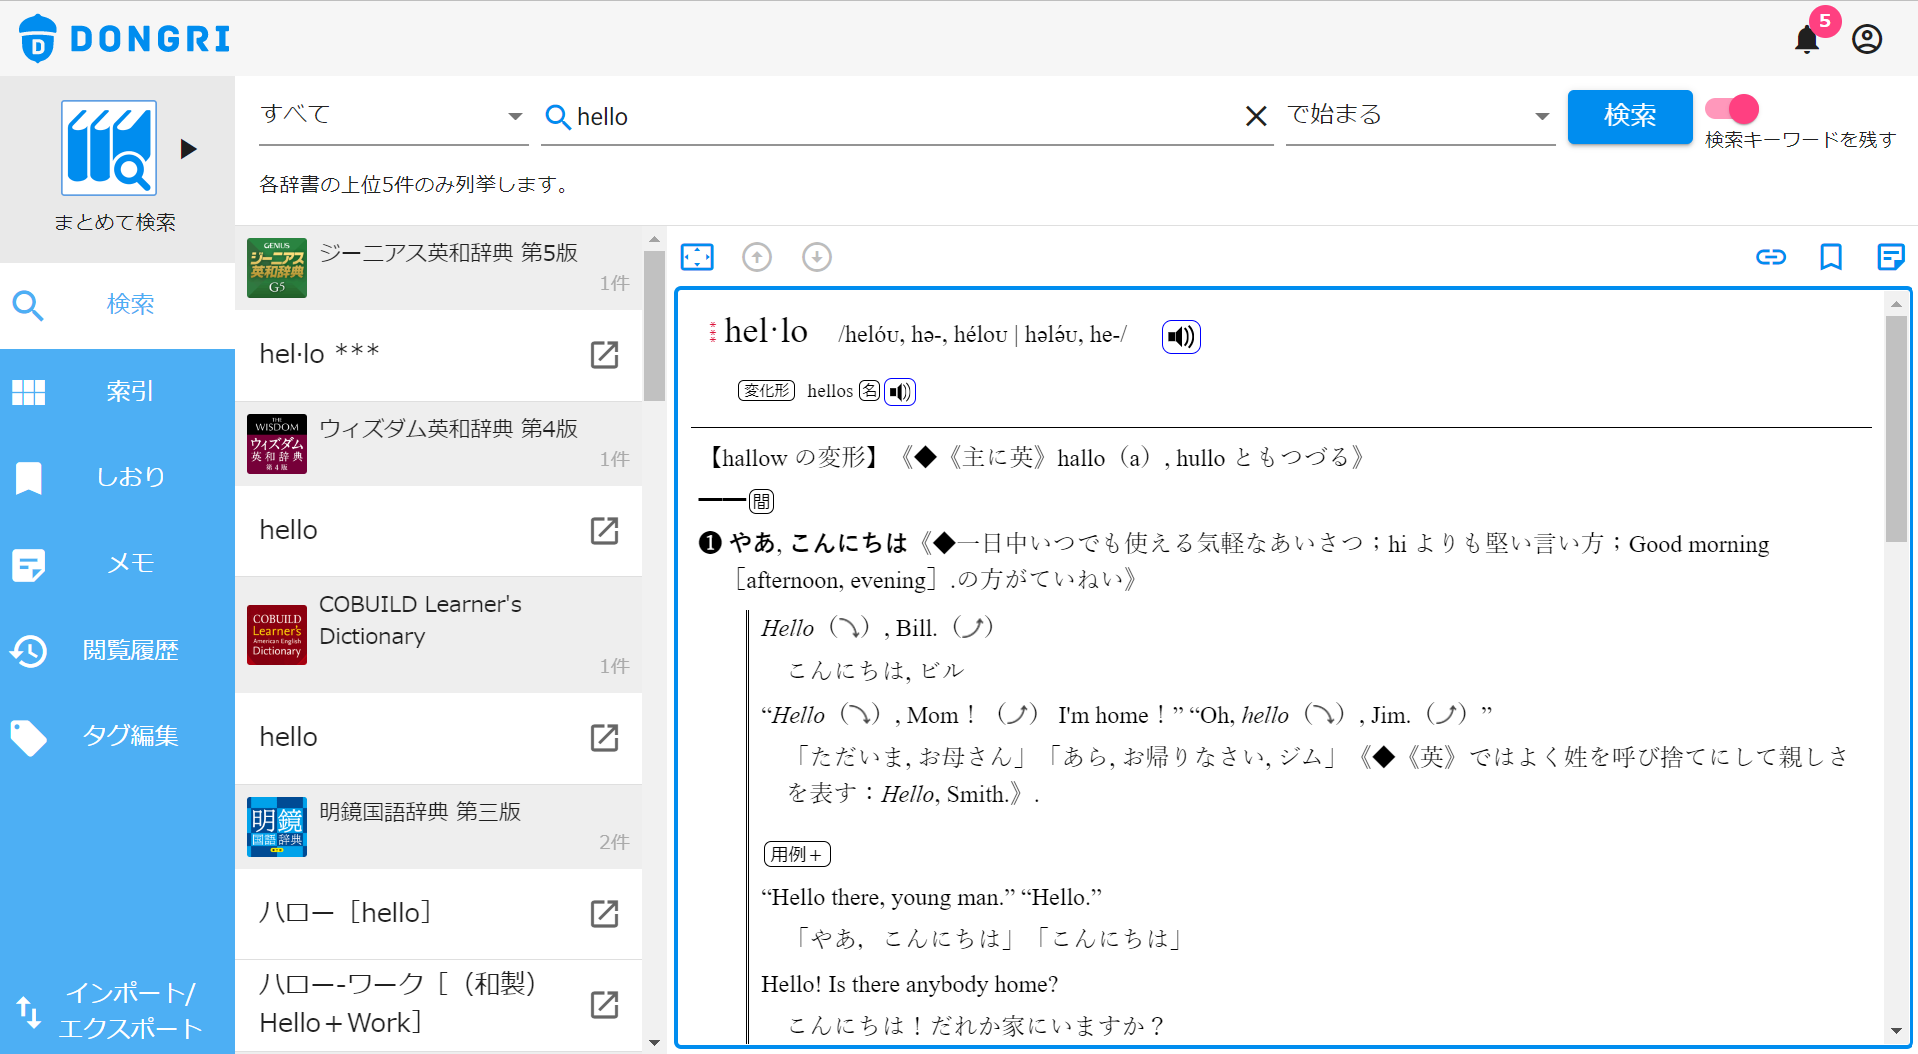Click the ジーニアス英和辞典 第5版 header

tap(438, 268)
